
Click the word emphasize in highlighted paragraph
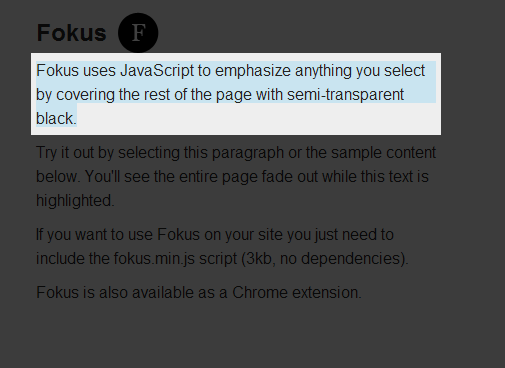click(253, 71)
